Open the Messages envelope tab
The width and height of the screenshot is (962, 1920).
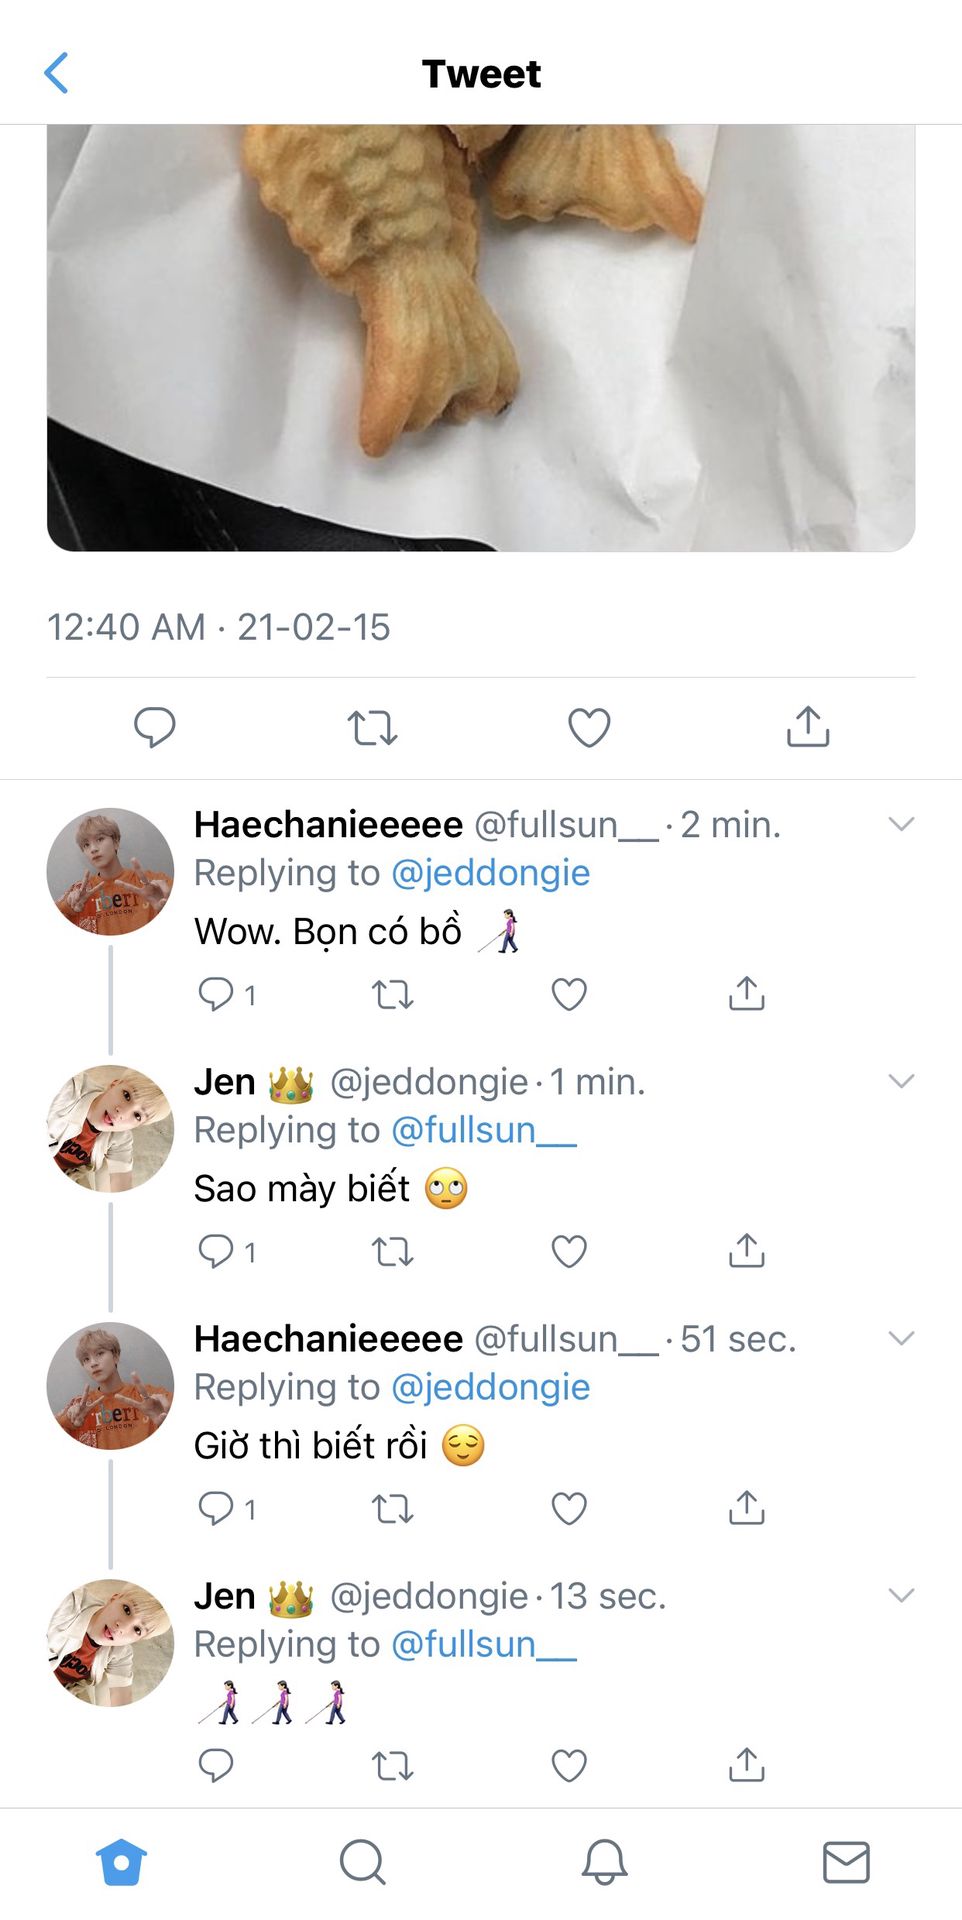point(846,1862)
